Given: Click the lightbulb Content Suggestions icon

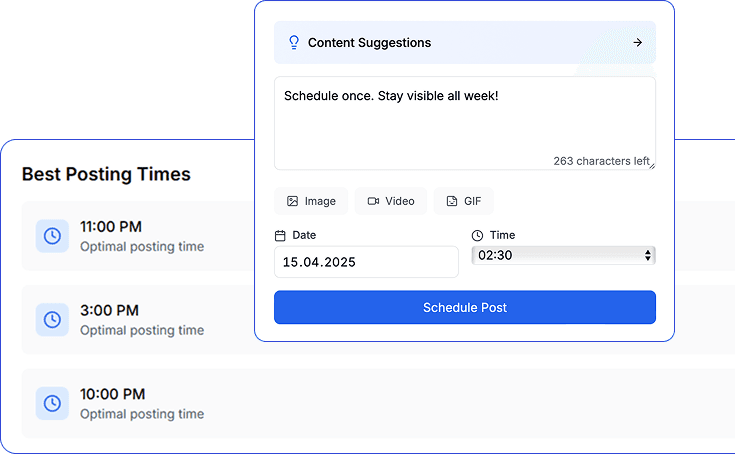Looking at the screenshot, I should [294, 43].
